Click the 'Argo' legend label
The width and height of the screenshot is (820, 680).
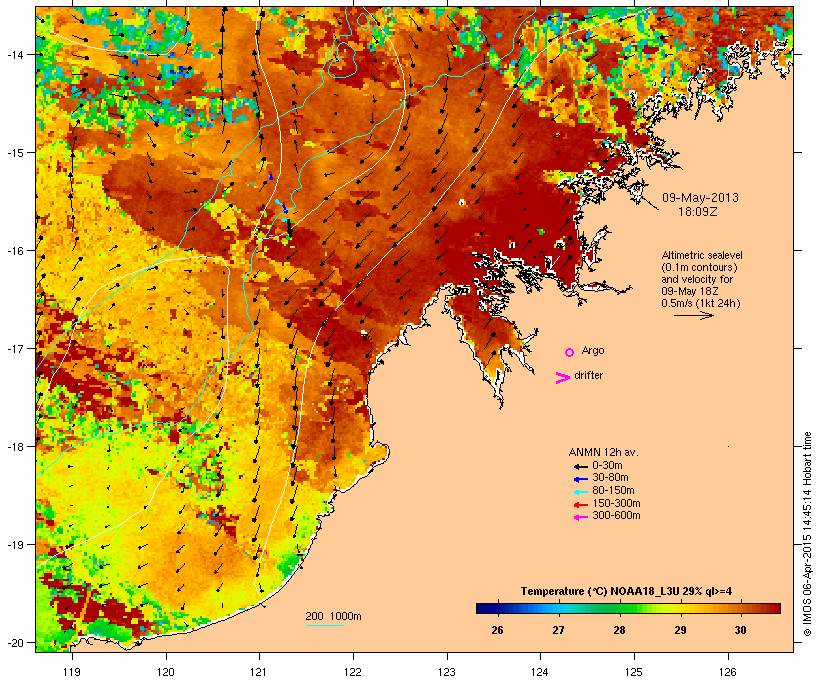coord(593,350)
